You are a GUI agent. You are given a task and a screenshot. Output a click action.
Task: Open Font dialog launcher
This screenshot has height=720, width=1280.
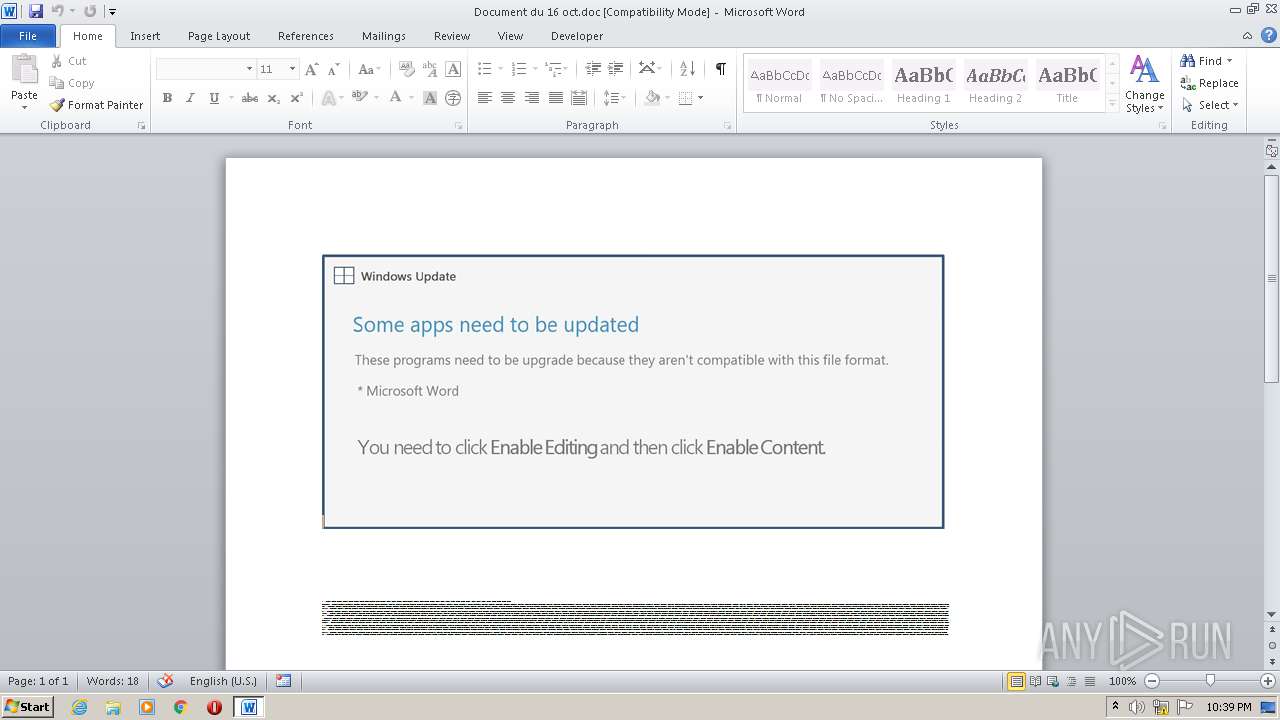(458, 126)
